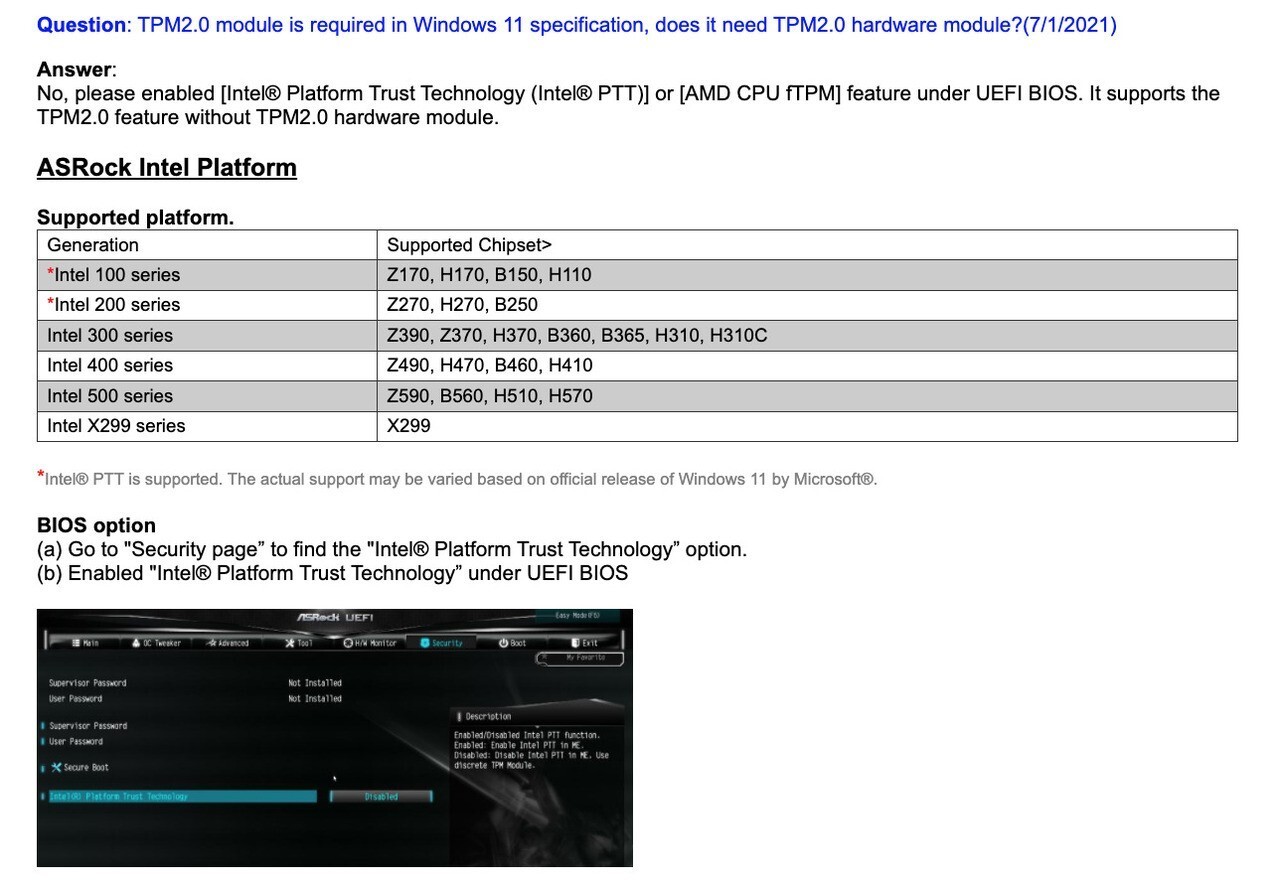
Task: Open the Disabled dropdown for Intel PTT
Action: 381,797
